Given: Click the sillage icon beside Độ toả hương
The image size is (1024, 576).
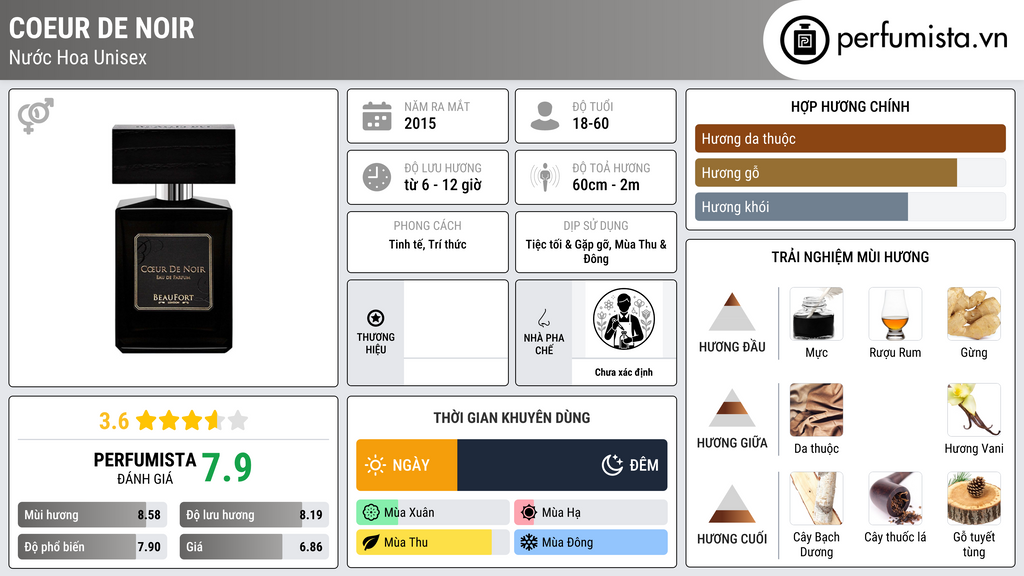Looking at the screenshot, I should coord(545,177).
